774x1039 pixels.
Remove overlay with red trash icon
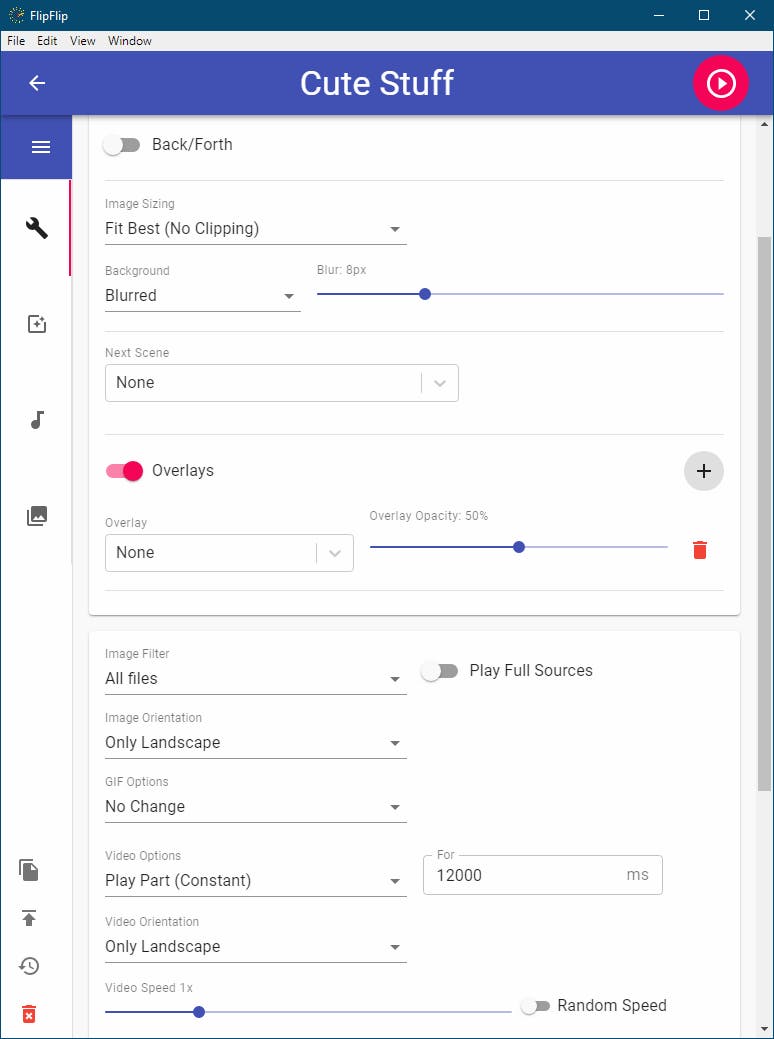(700, 550)
